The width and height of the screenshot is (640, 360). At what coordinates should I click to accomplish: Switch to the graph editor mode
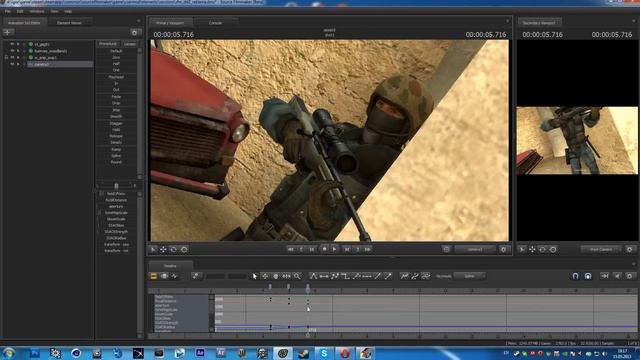click(x=175, y=276)
